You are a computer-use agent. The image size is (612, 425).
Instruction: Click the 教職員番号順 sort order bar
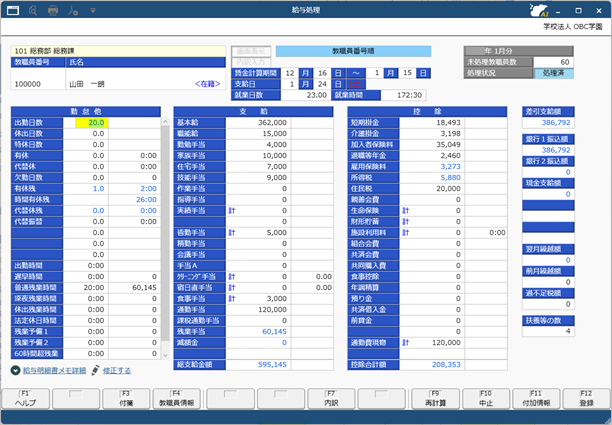353,51
